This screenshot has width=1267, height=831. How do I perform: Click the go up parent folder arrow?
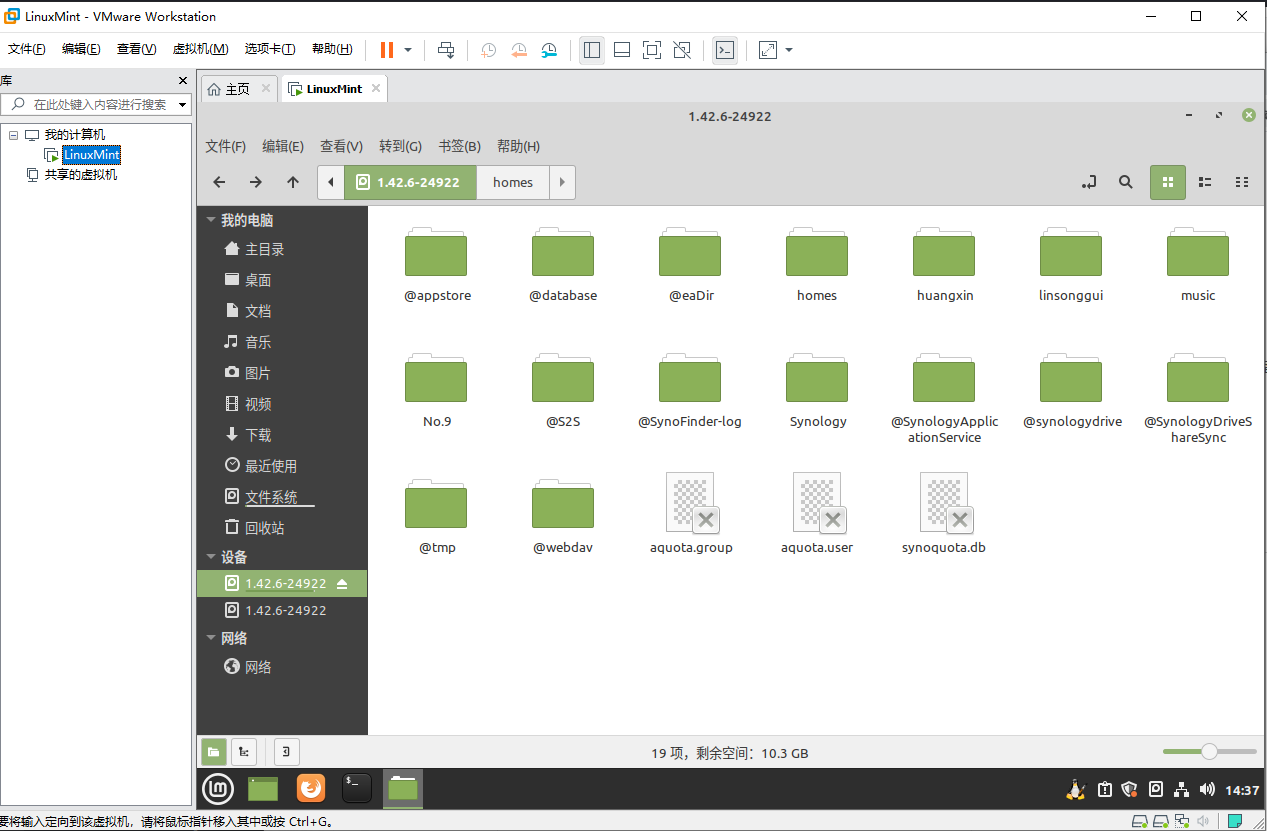click(x=292, y=182)
